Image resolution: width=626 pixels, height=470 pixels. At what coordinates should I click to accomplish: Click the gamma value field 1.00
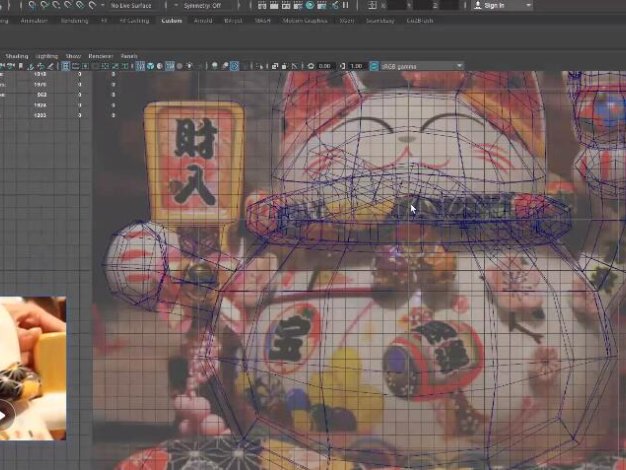[357, 66]
